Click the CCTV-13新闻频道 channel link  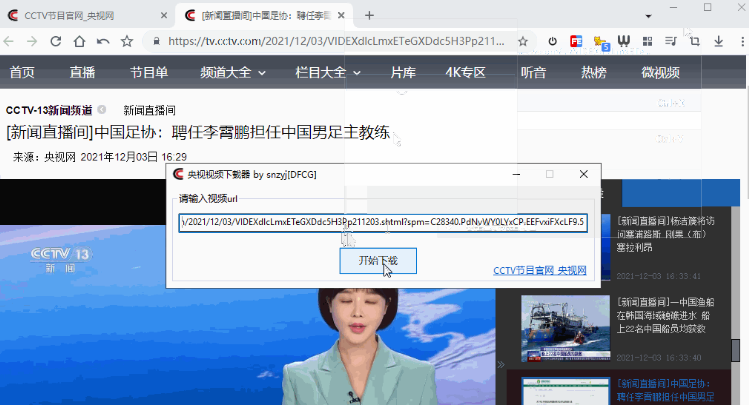[x=49, y=110]
